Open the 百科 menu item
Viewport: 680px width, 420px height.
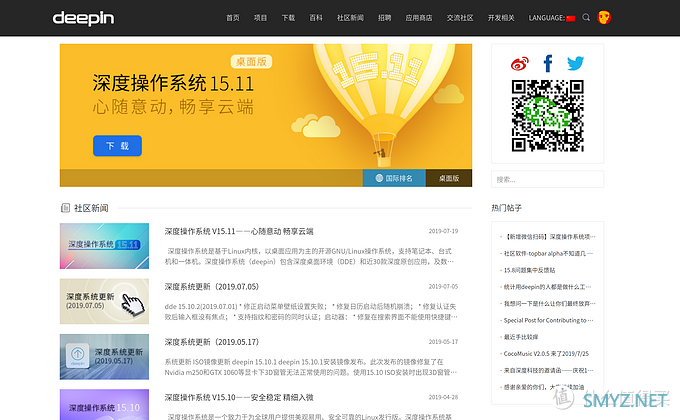point(316,18)
